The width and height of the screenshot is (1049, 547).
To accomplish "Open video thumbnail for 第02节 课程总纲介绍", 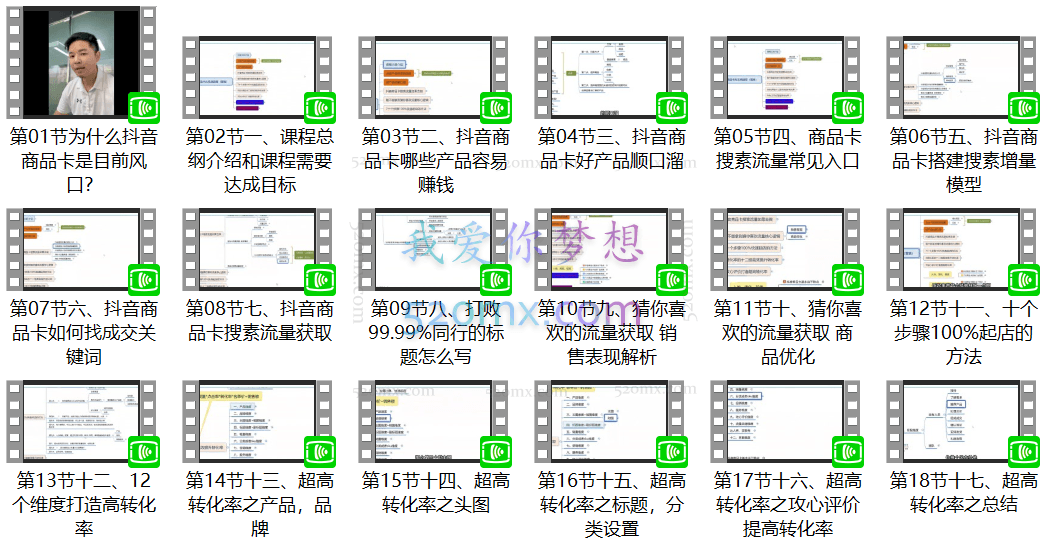I will click(x=258, y=78).
